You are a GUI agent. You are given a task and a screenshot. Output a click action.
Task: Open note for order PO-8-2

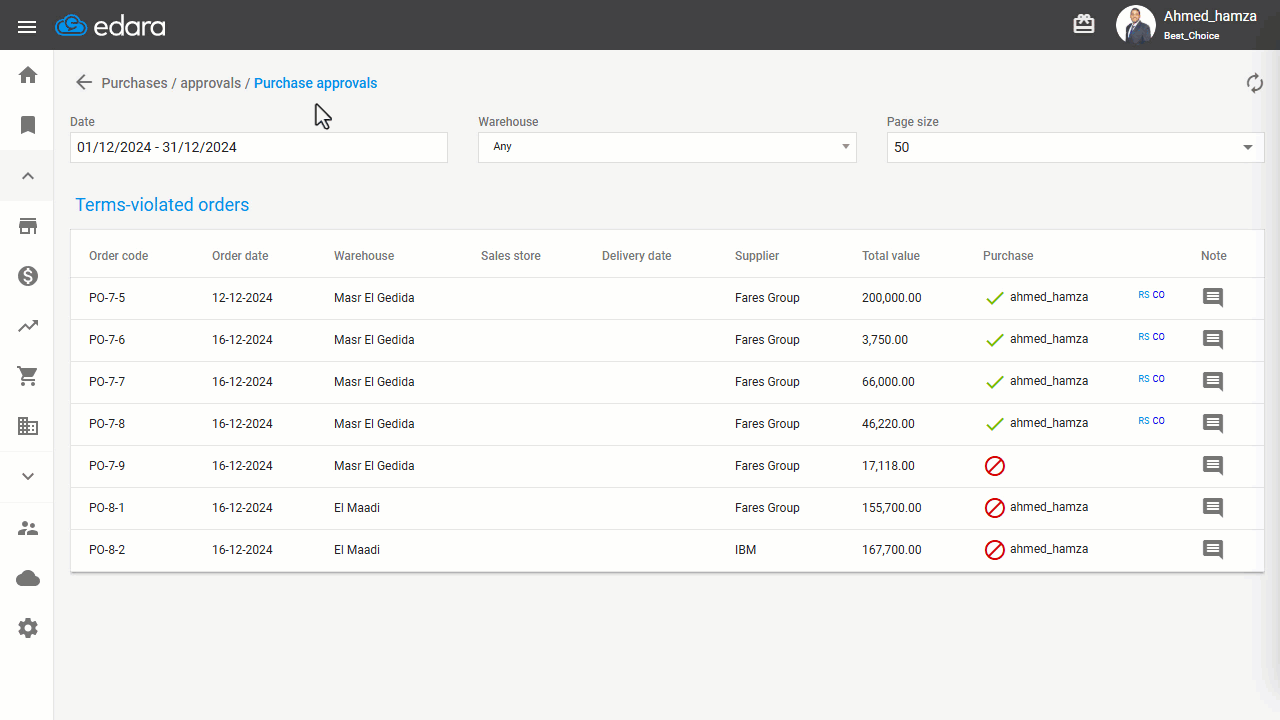[1213, 549]
